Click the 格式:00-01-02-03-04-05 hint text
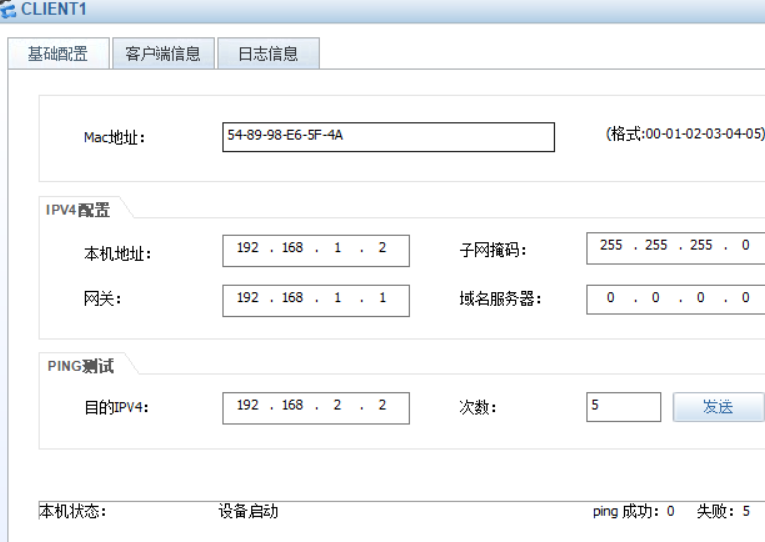Viewport: 765px width, 542px height. click(x=685, y=134)
